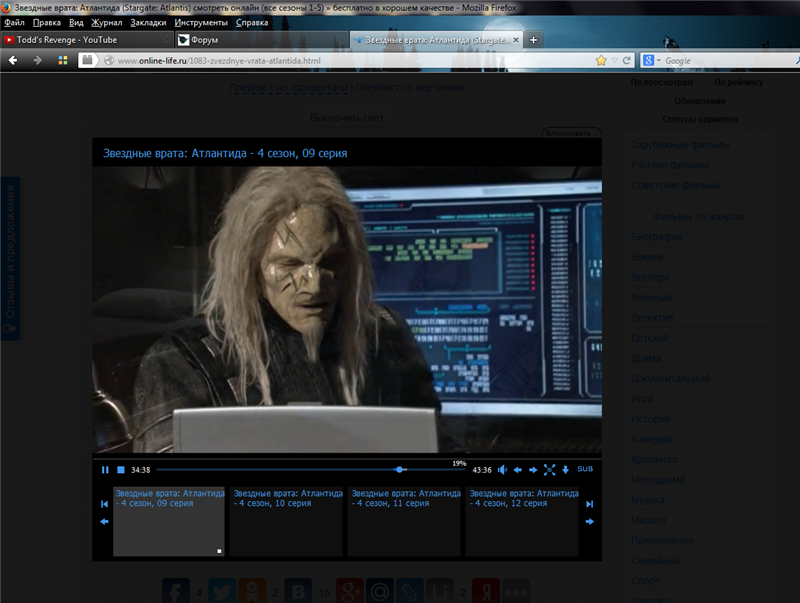The height and width of the screenshot is (603, 800).
Task: Share via the VKontakte B icon
Action: (298, 591)
